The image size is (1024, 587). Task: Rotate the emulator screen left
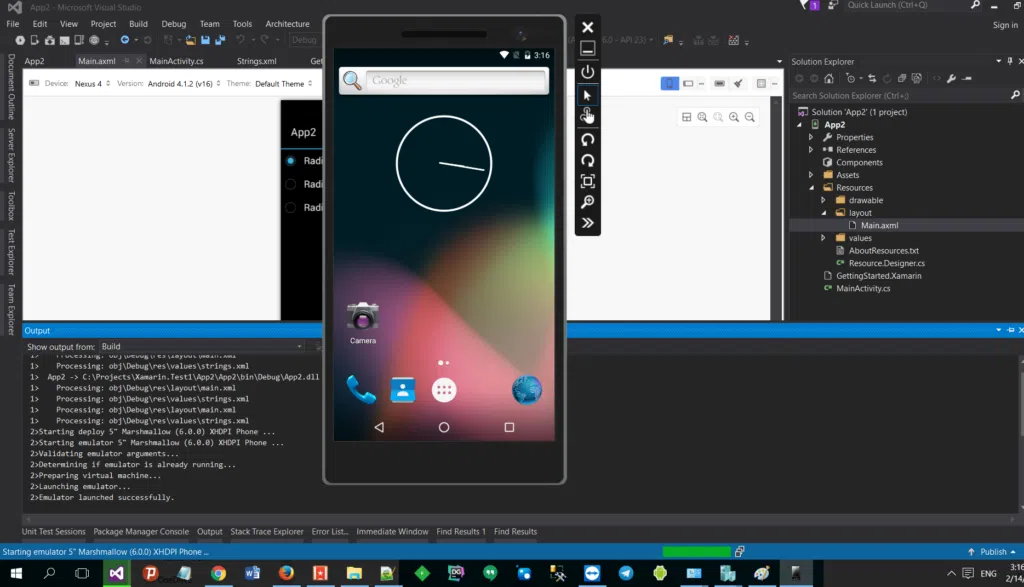click(587, 137)
